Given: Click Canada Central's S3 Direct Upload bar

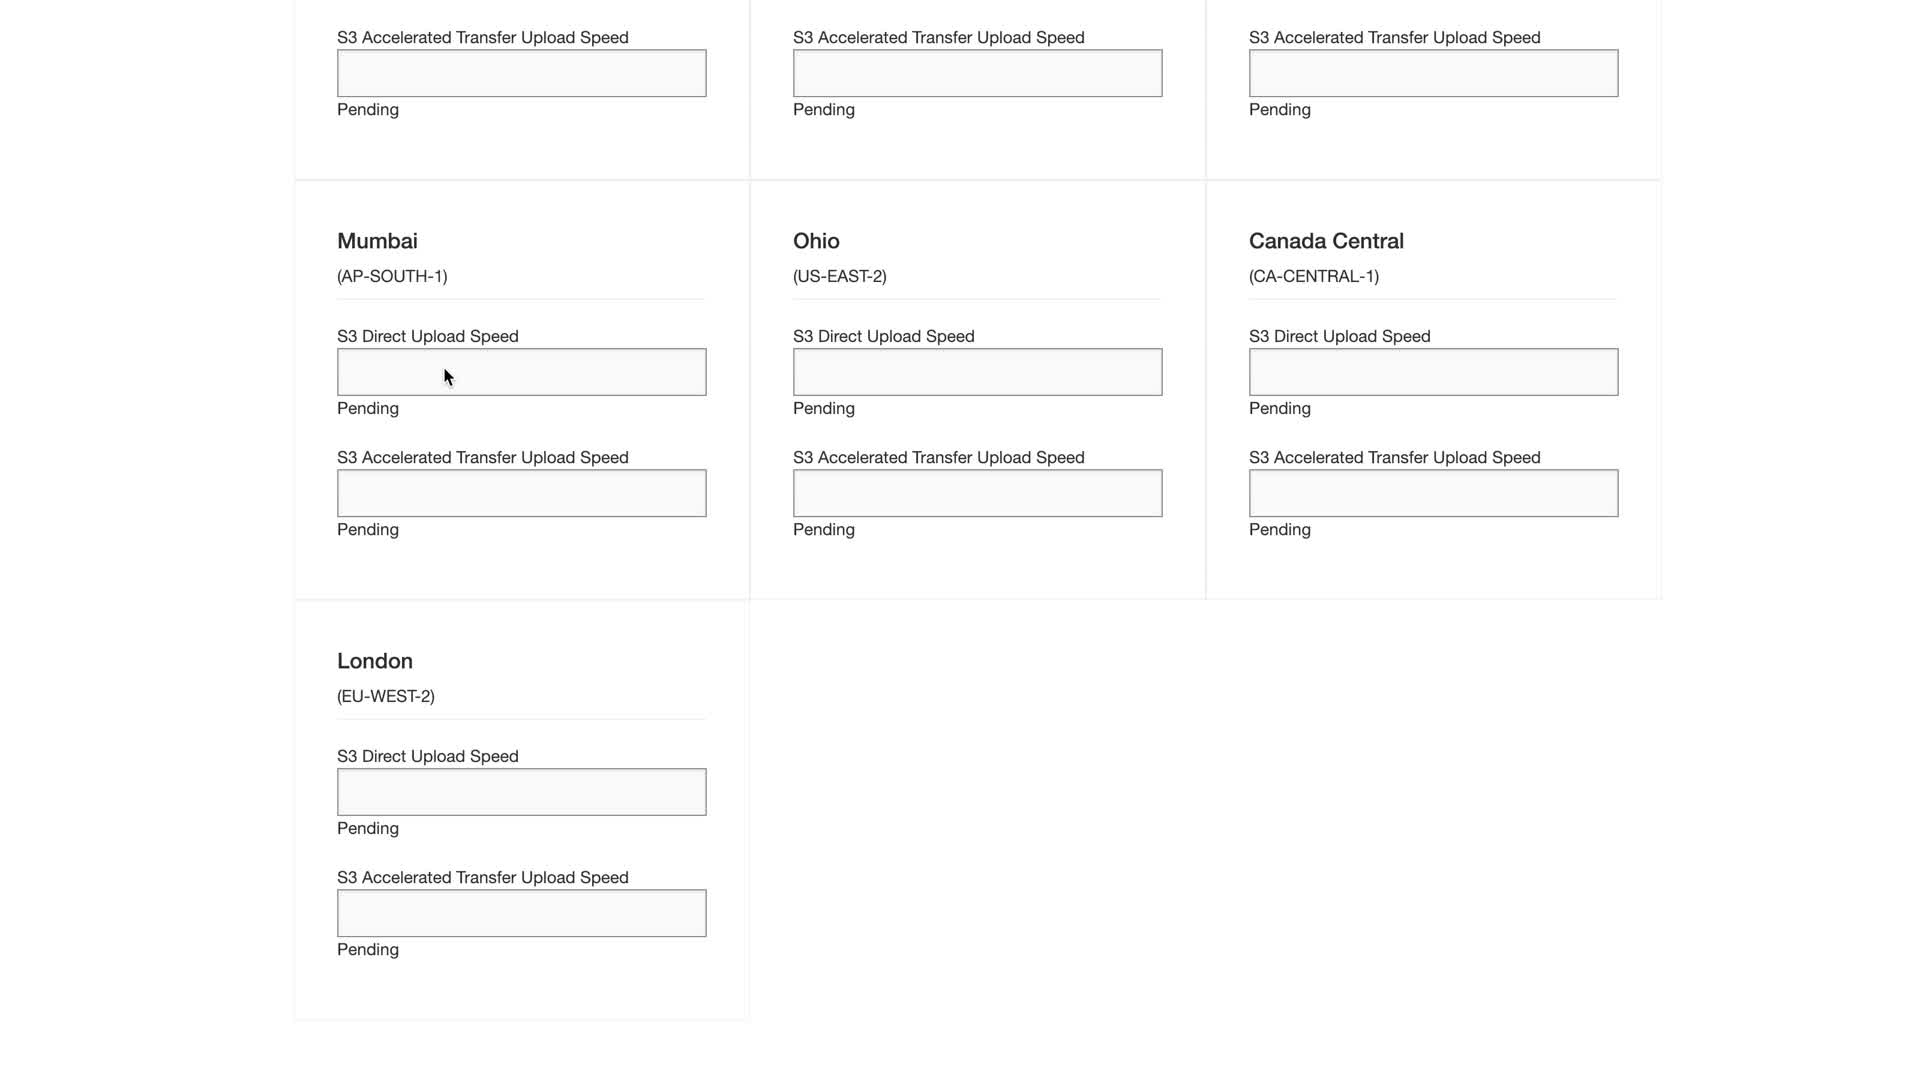Looking at the screenshot, I should [1433, 372].
